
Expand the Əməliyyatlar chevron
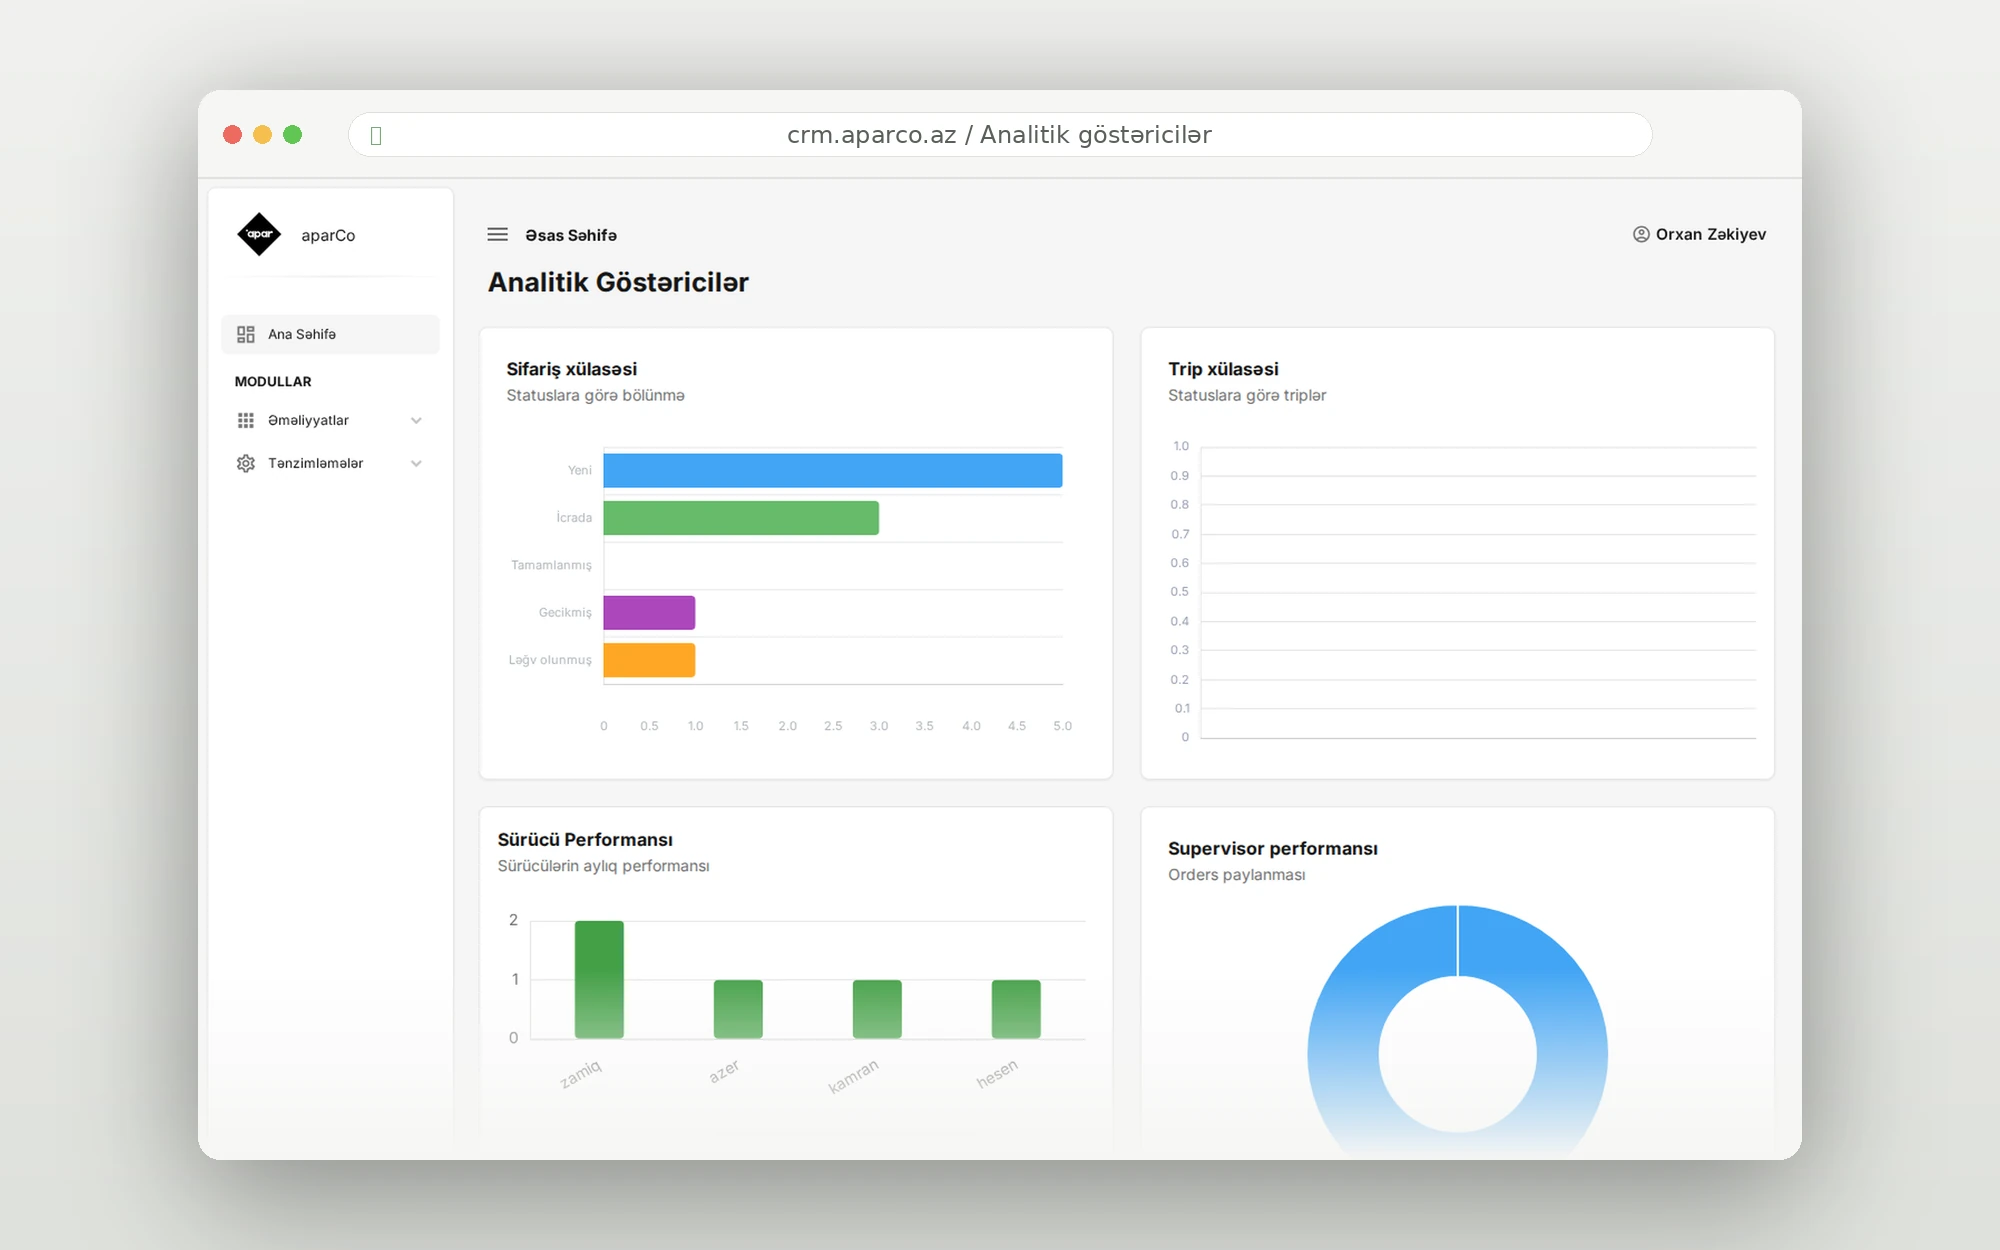click(x=416, y=420)
